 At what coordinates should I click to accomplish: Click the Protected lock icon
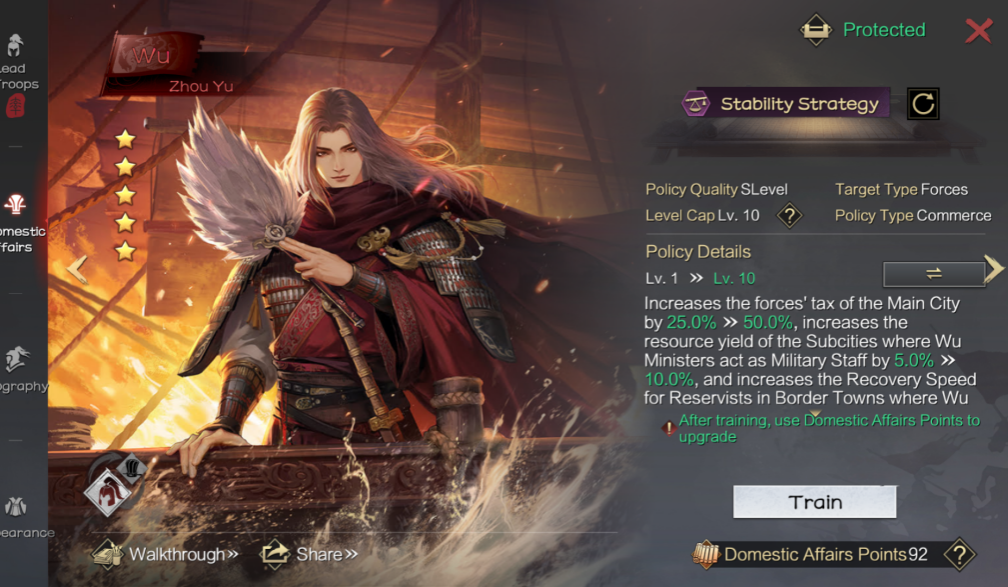tap(815, 30)
